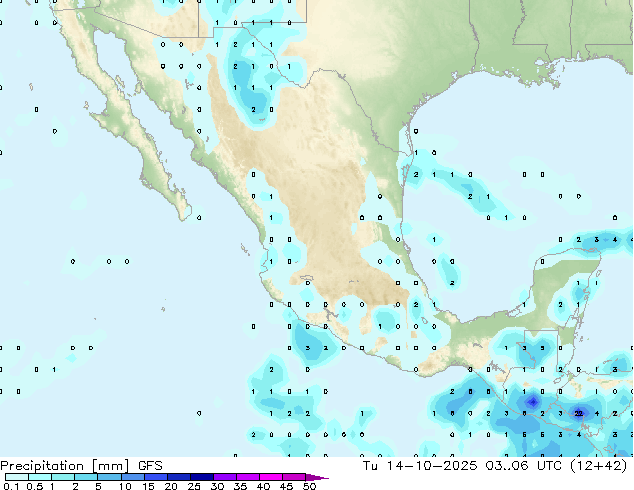Click the legend tick label '20'
Image resolution: width=634 pixels, height=490 pixels.
click(x=171, y=486)
